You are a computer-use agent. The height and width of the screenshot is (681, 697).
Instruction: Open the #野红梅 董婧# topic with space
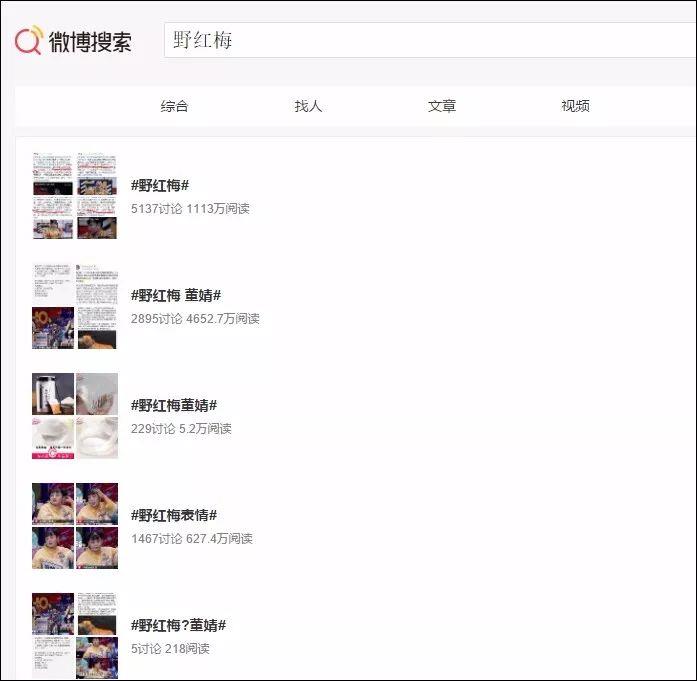(x=176, y=296)
